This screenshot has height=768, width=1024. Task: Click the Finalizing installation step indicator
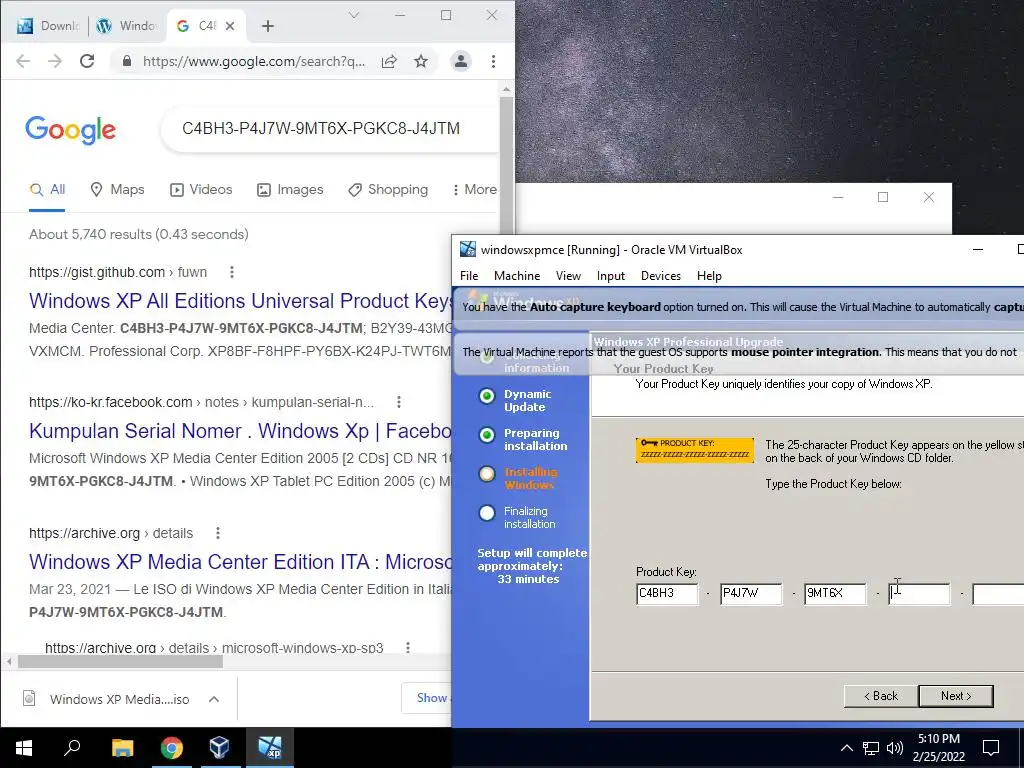[x=487, y=513]
